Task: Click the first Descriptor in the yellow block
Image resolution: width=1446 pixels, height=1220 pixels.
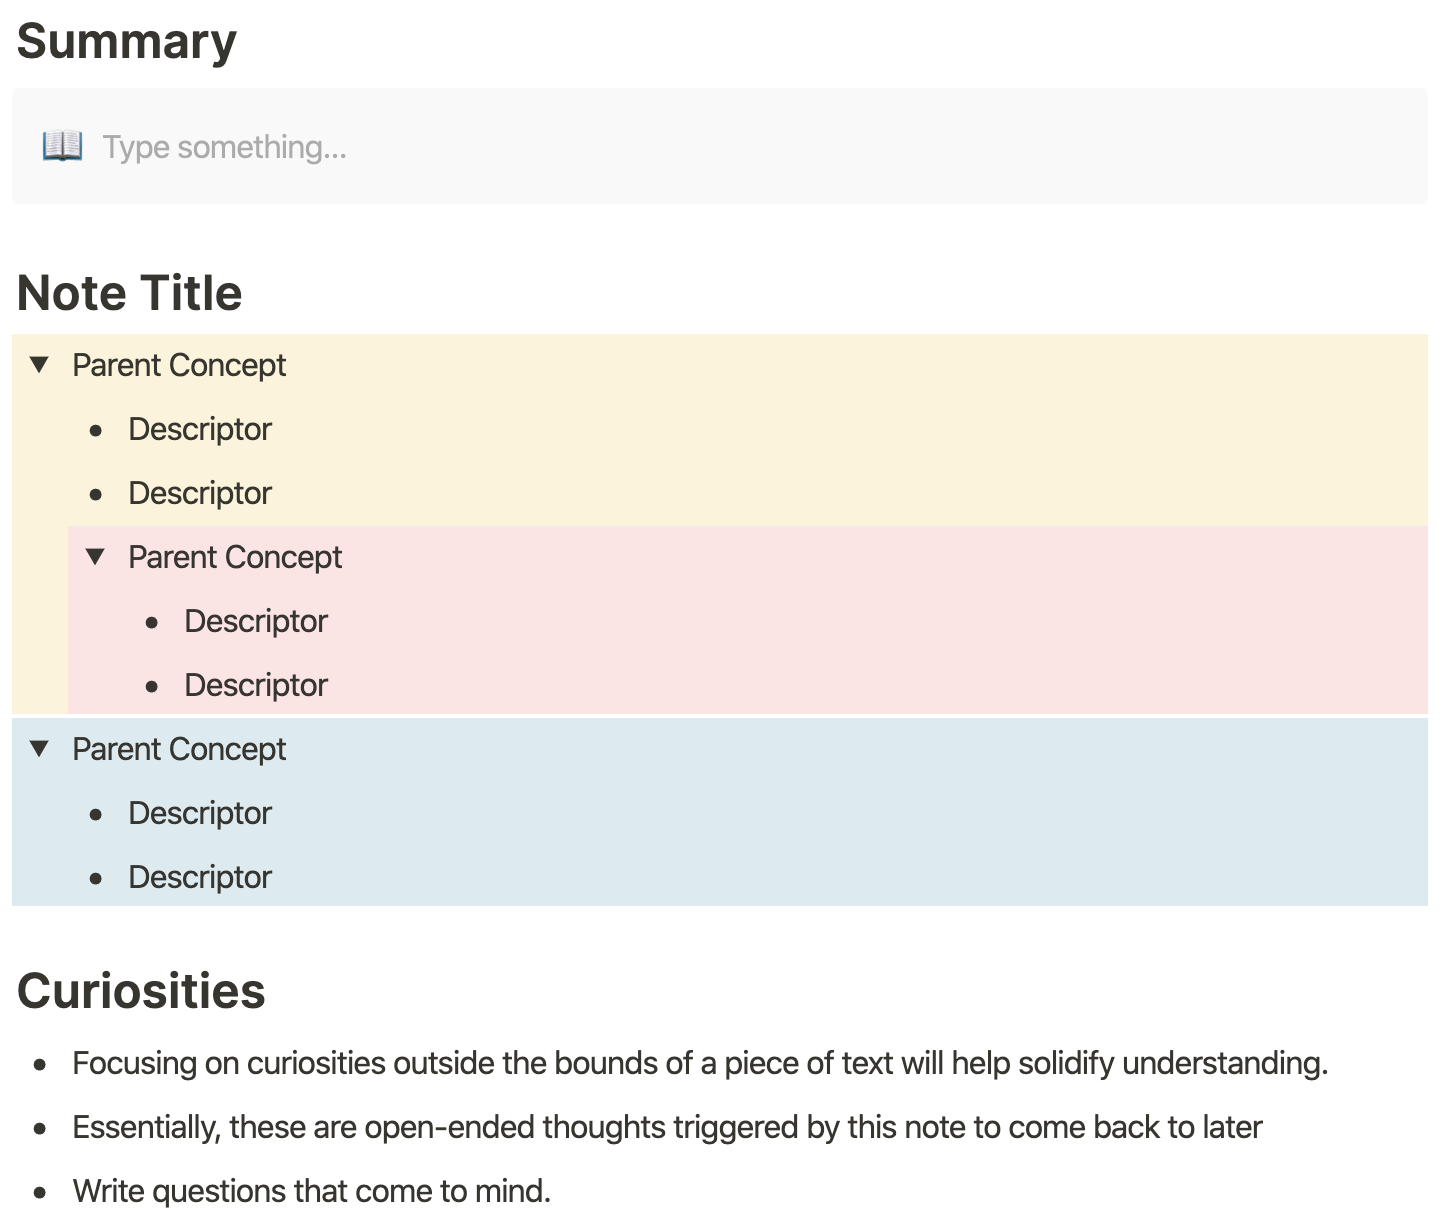Action: click(x=200, y=429)
